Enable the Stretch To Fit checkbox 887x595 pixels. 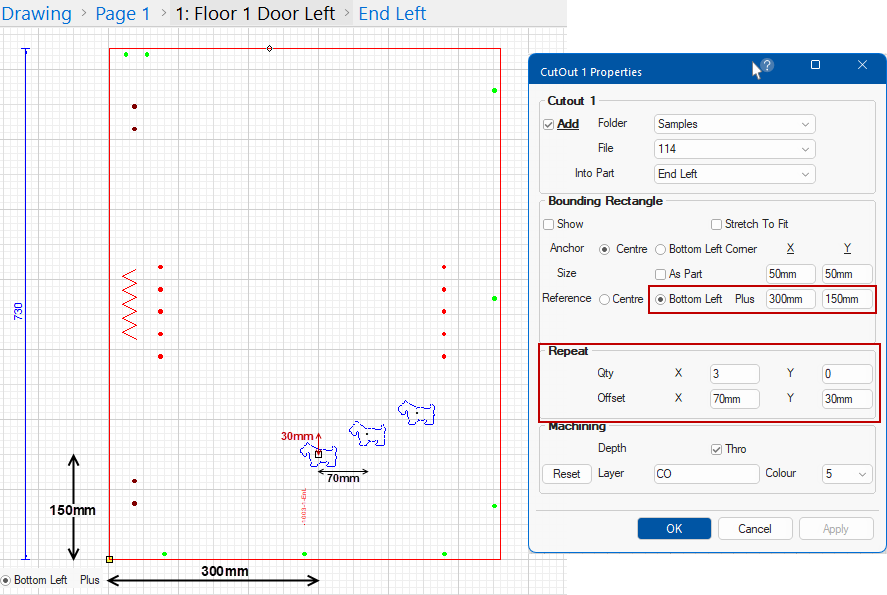point(716,225)
